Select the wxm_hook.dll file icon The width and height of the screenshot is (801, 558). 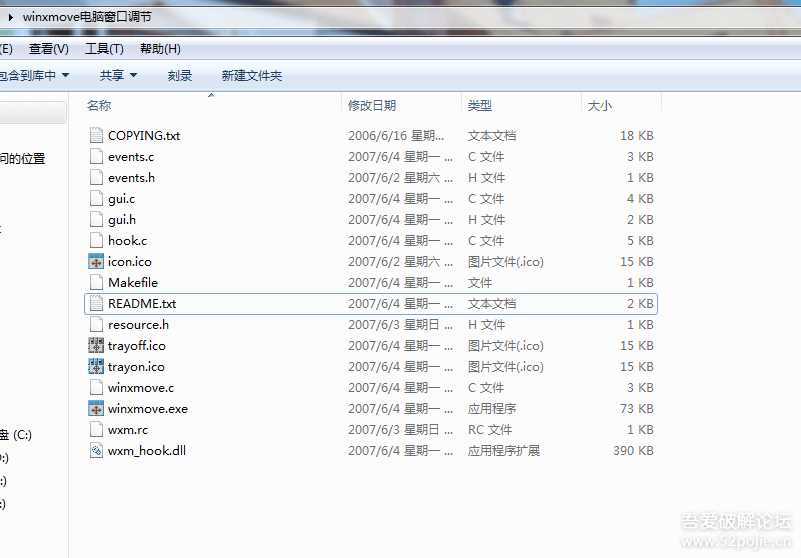click(96, 450)
